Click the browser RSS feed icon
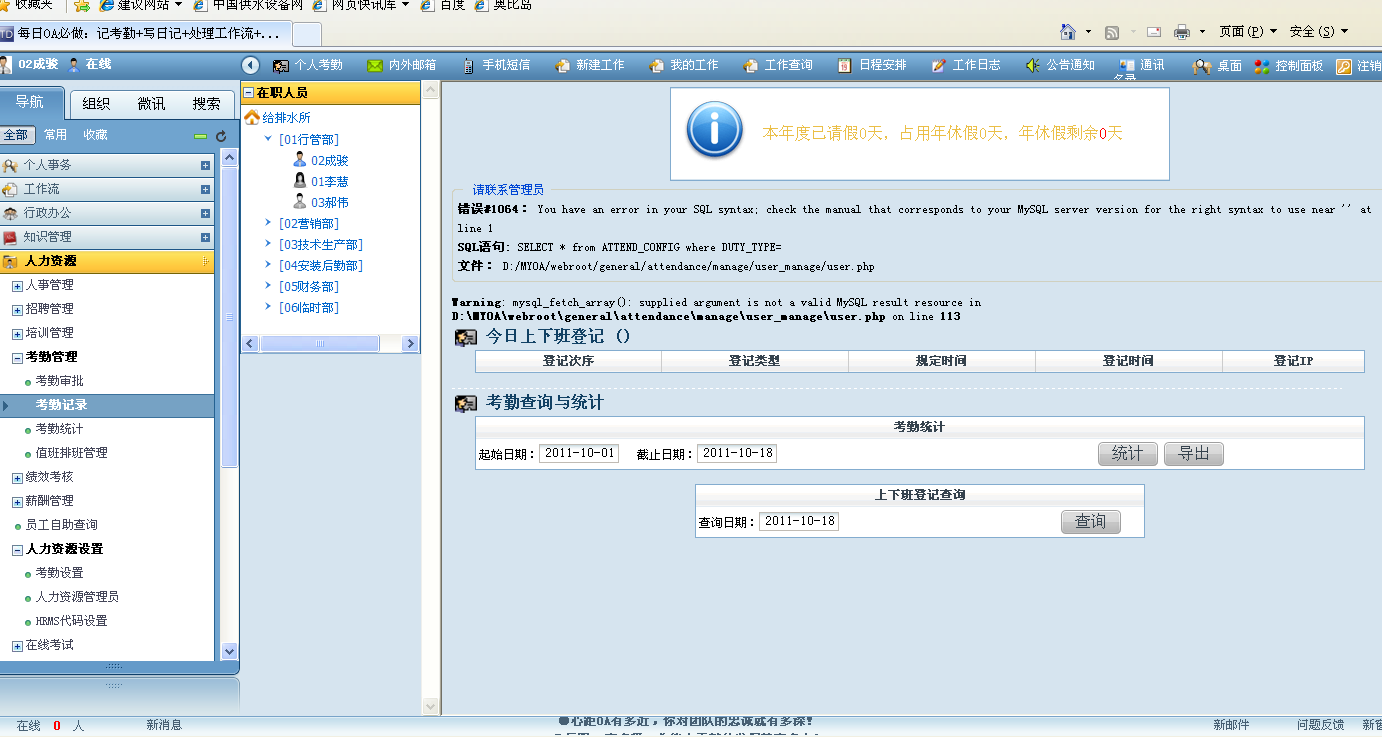 [1112, 32]
